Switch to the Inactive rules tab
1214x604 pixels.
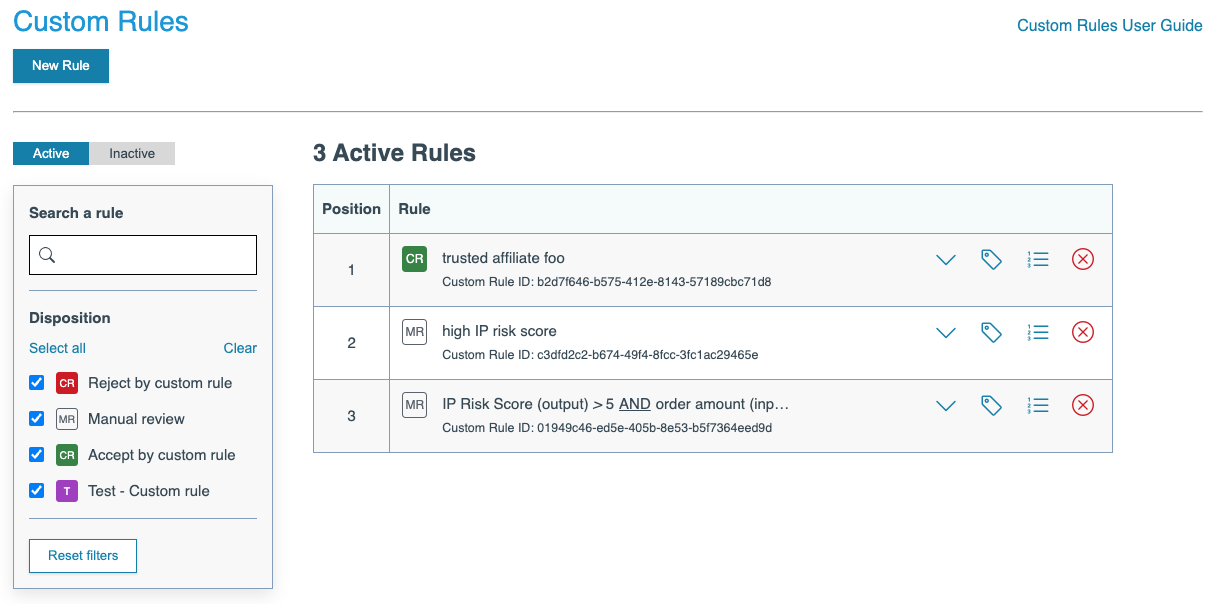click(132, 154)
